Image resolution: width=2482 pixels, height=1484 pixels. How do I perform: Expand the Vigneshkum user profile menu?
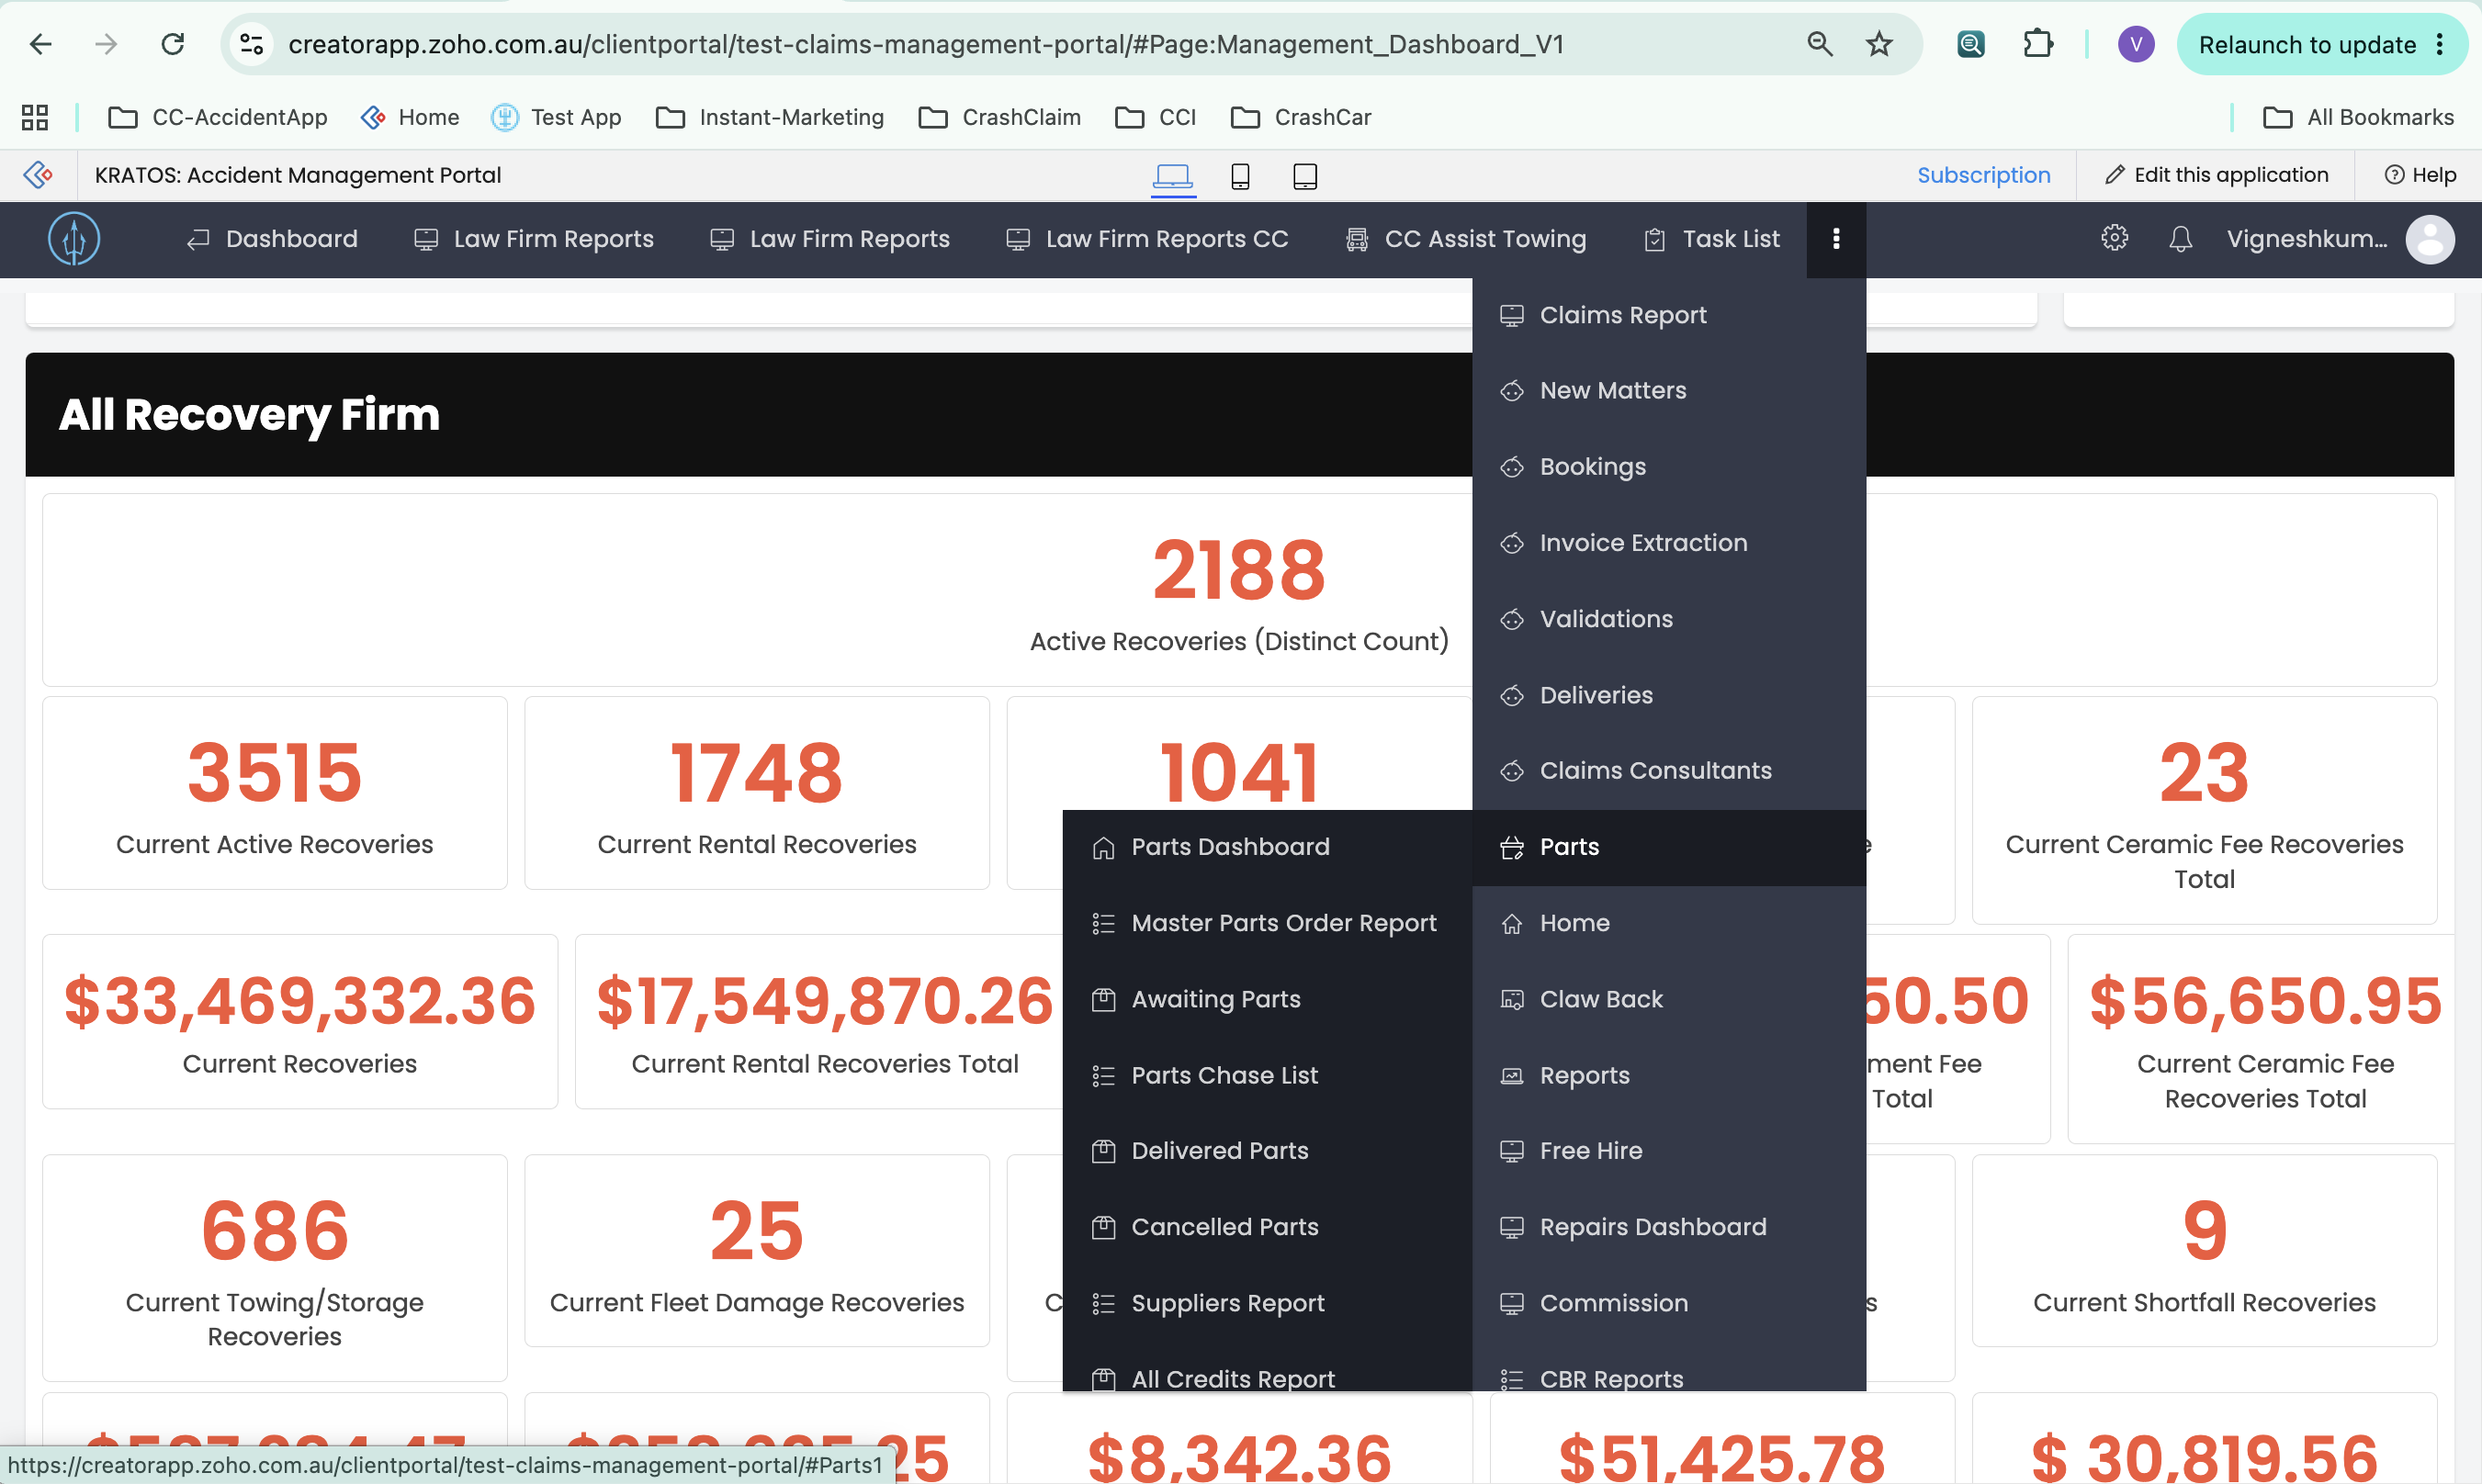coord(2340,239)
